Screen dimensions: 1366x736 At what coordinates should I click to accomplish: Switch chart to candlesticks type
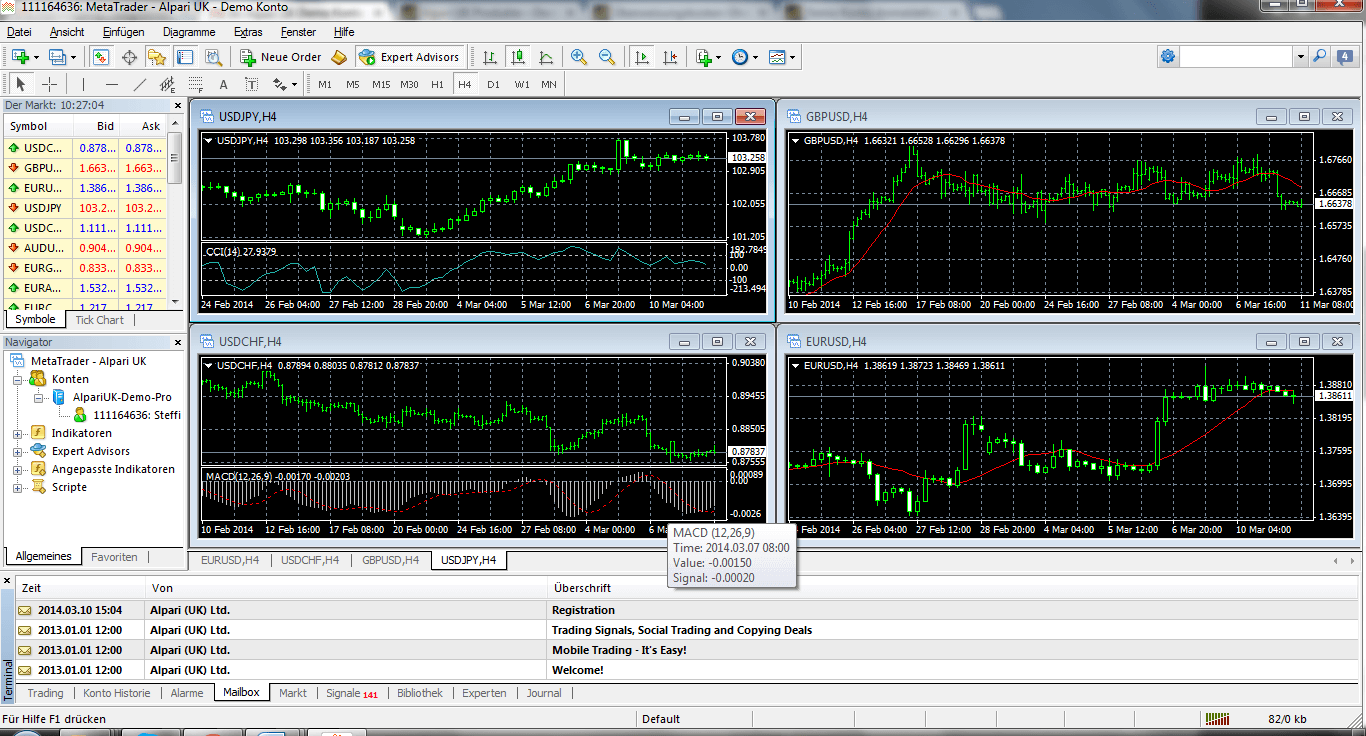point(517,57)
